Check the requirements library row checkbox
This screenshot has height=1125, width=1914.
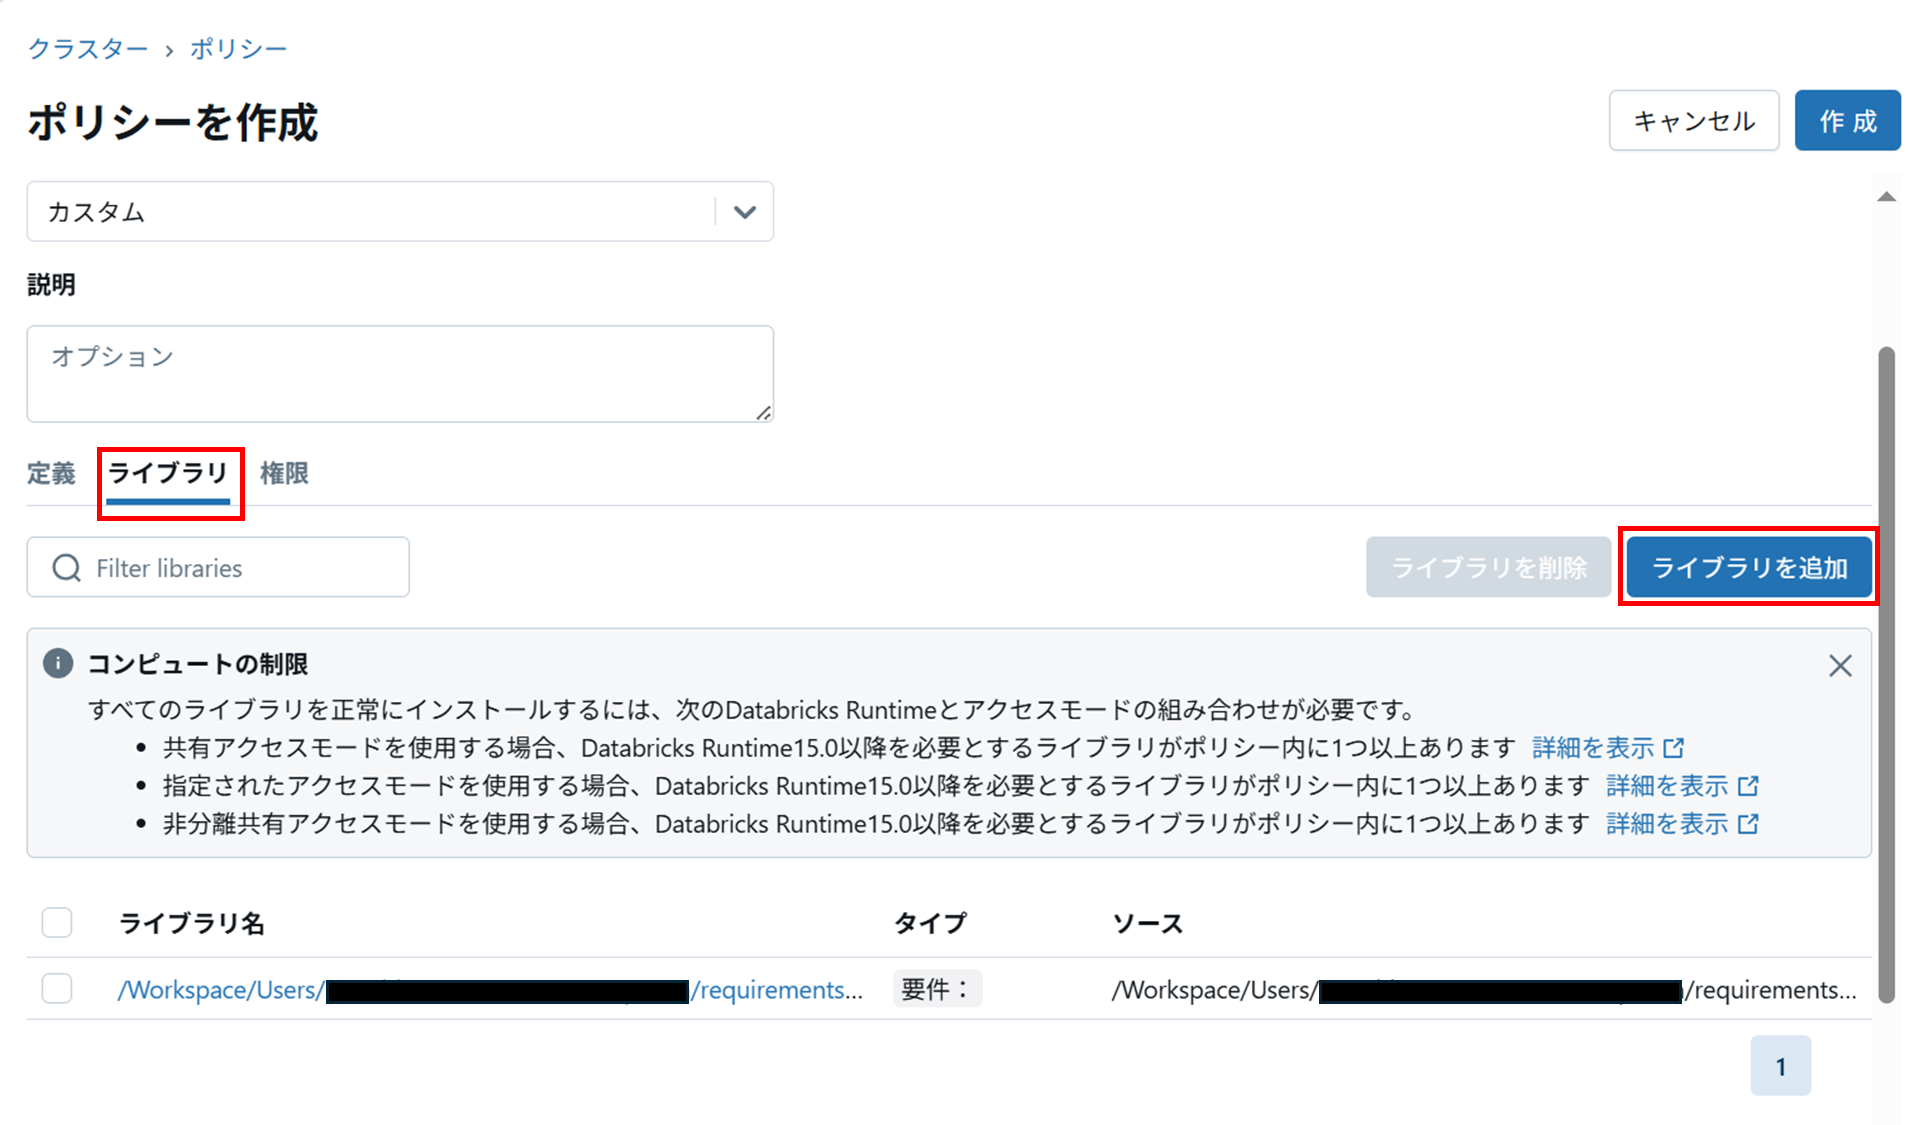[57, 988]
